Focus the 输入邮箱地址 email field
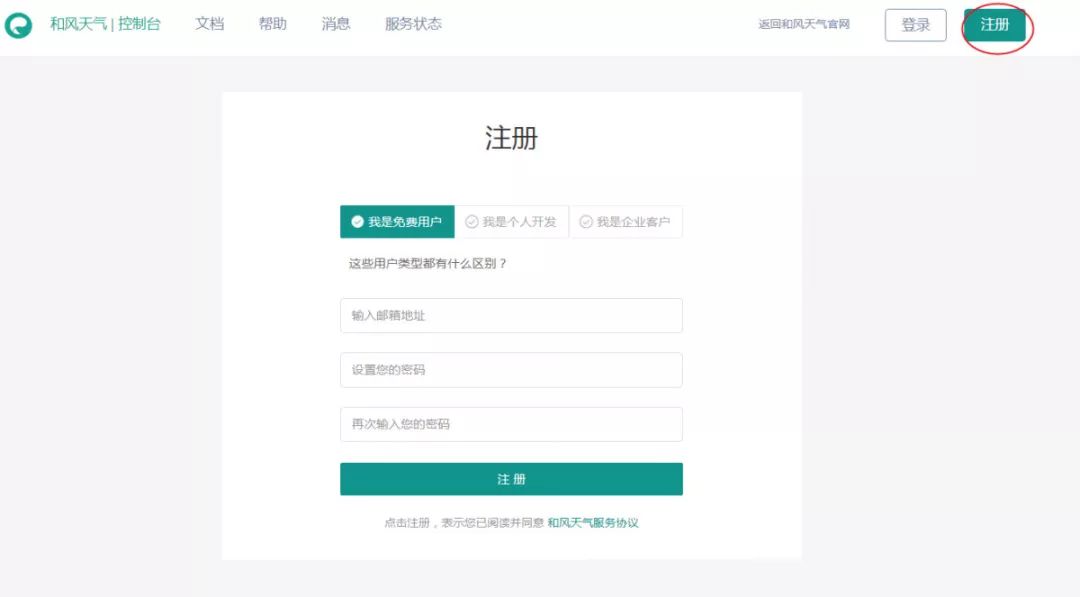The width and height of the screenshot is (1080, 597). [x=511, y=315]
